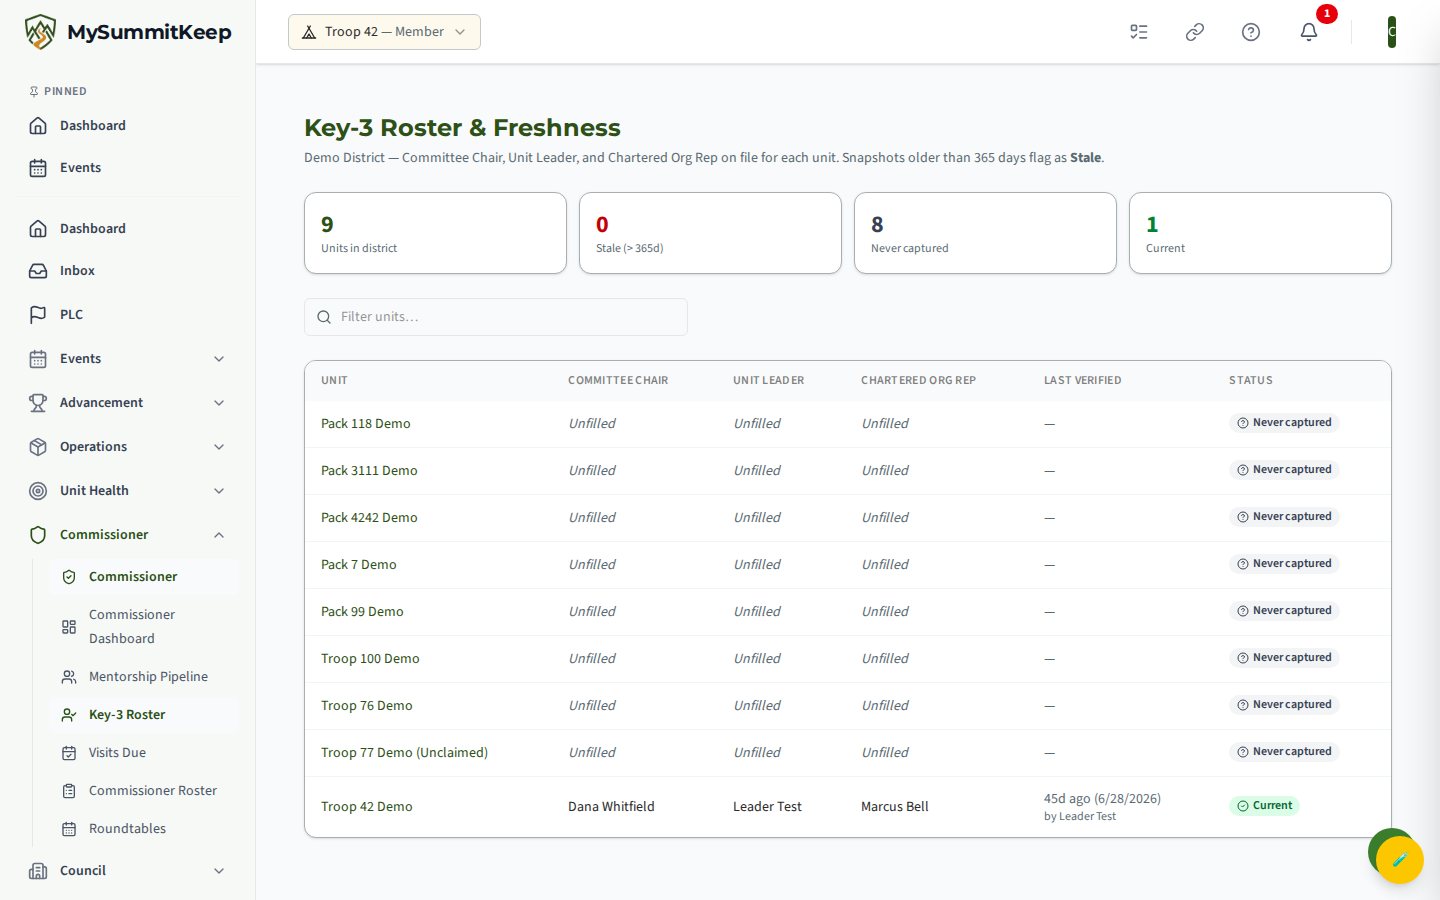Click the Dana Whitfield committee chair cell
The width and height of the screenshot is (1440, 900).
pos(611,807)
